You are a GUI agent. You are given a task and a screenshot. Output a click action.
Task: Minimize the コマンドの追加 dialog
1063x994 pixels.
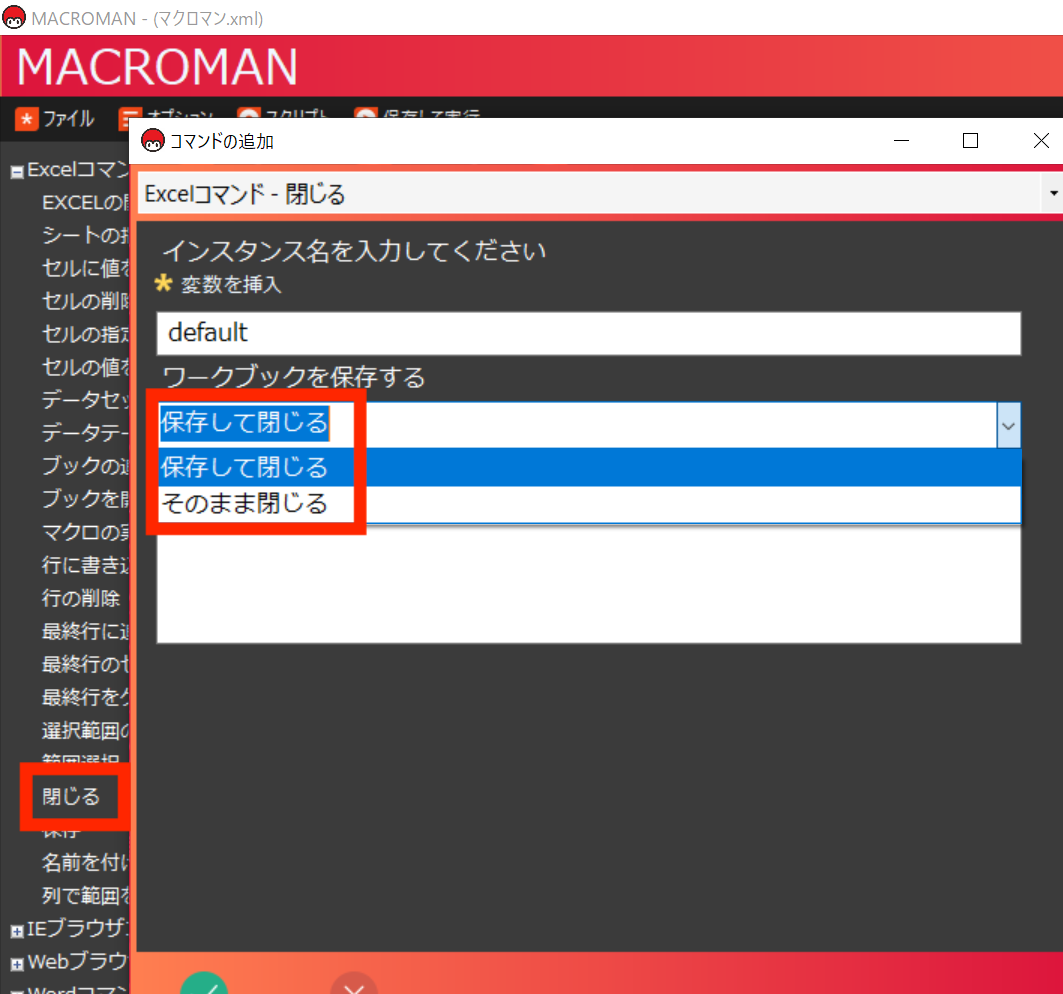coord(901,140)
